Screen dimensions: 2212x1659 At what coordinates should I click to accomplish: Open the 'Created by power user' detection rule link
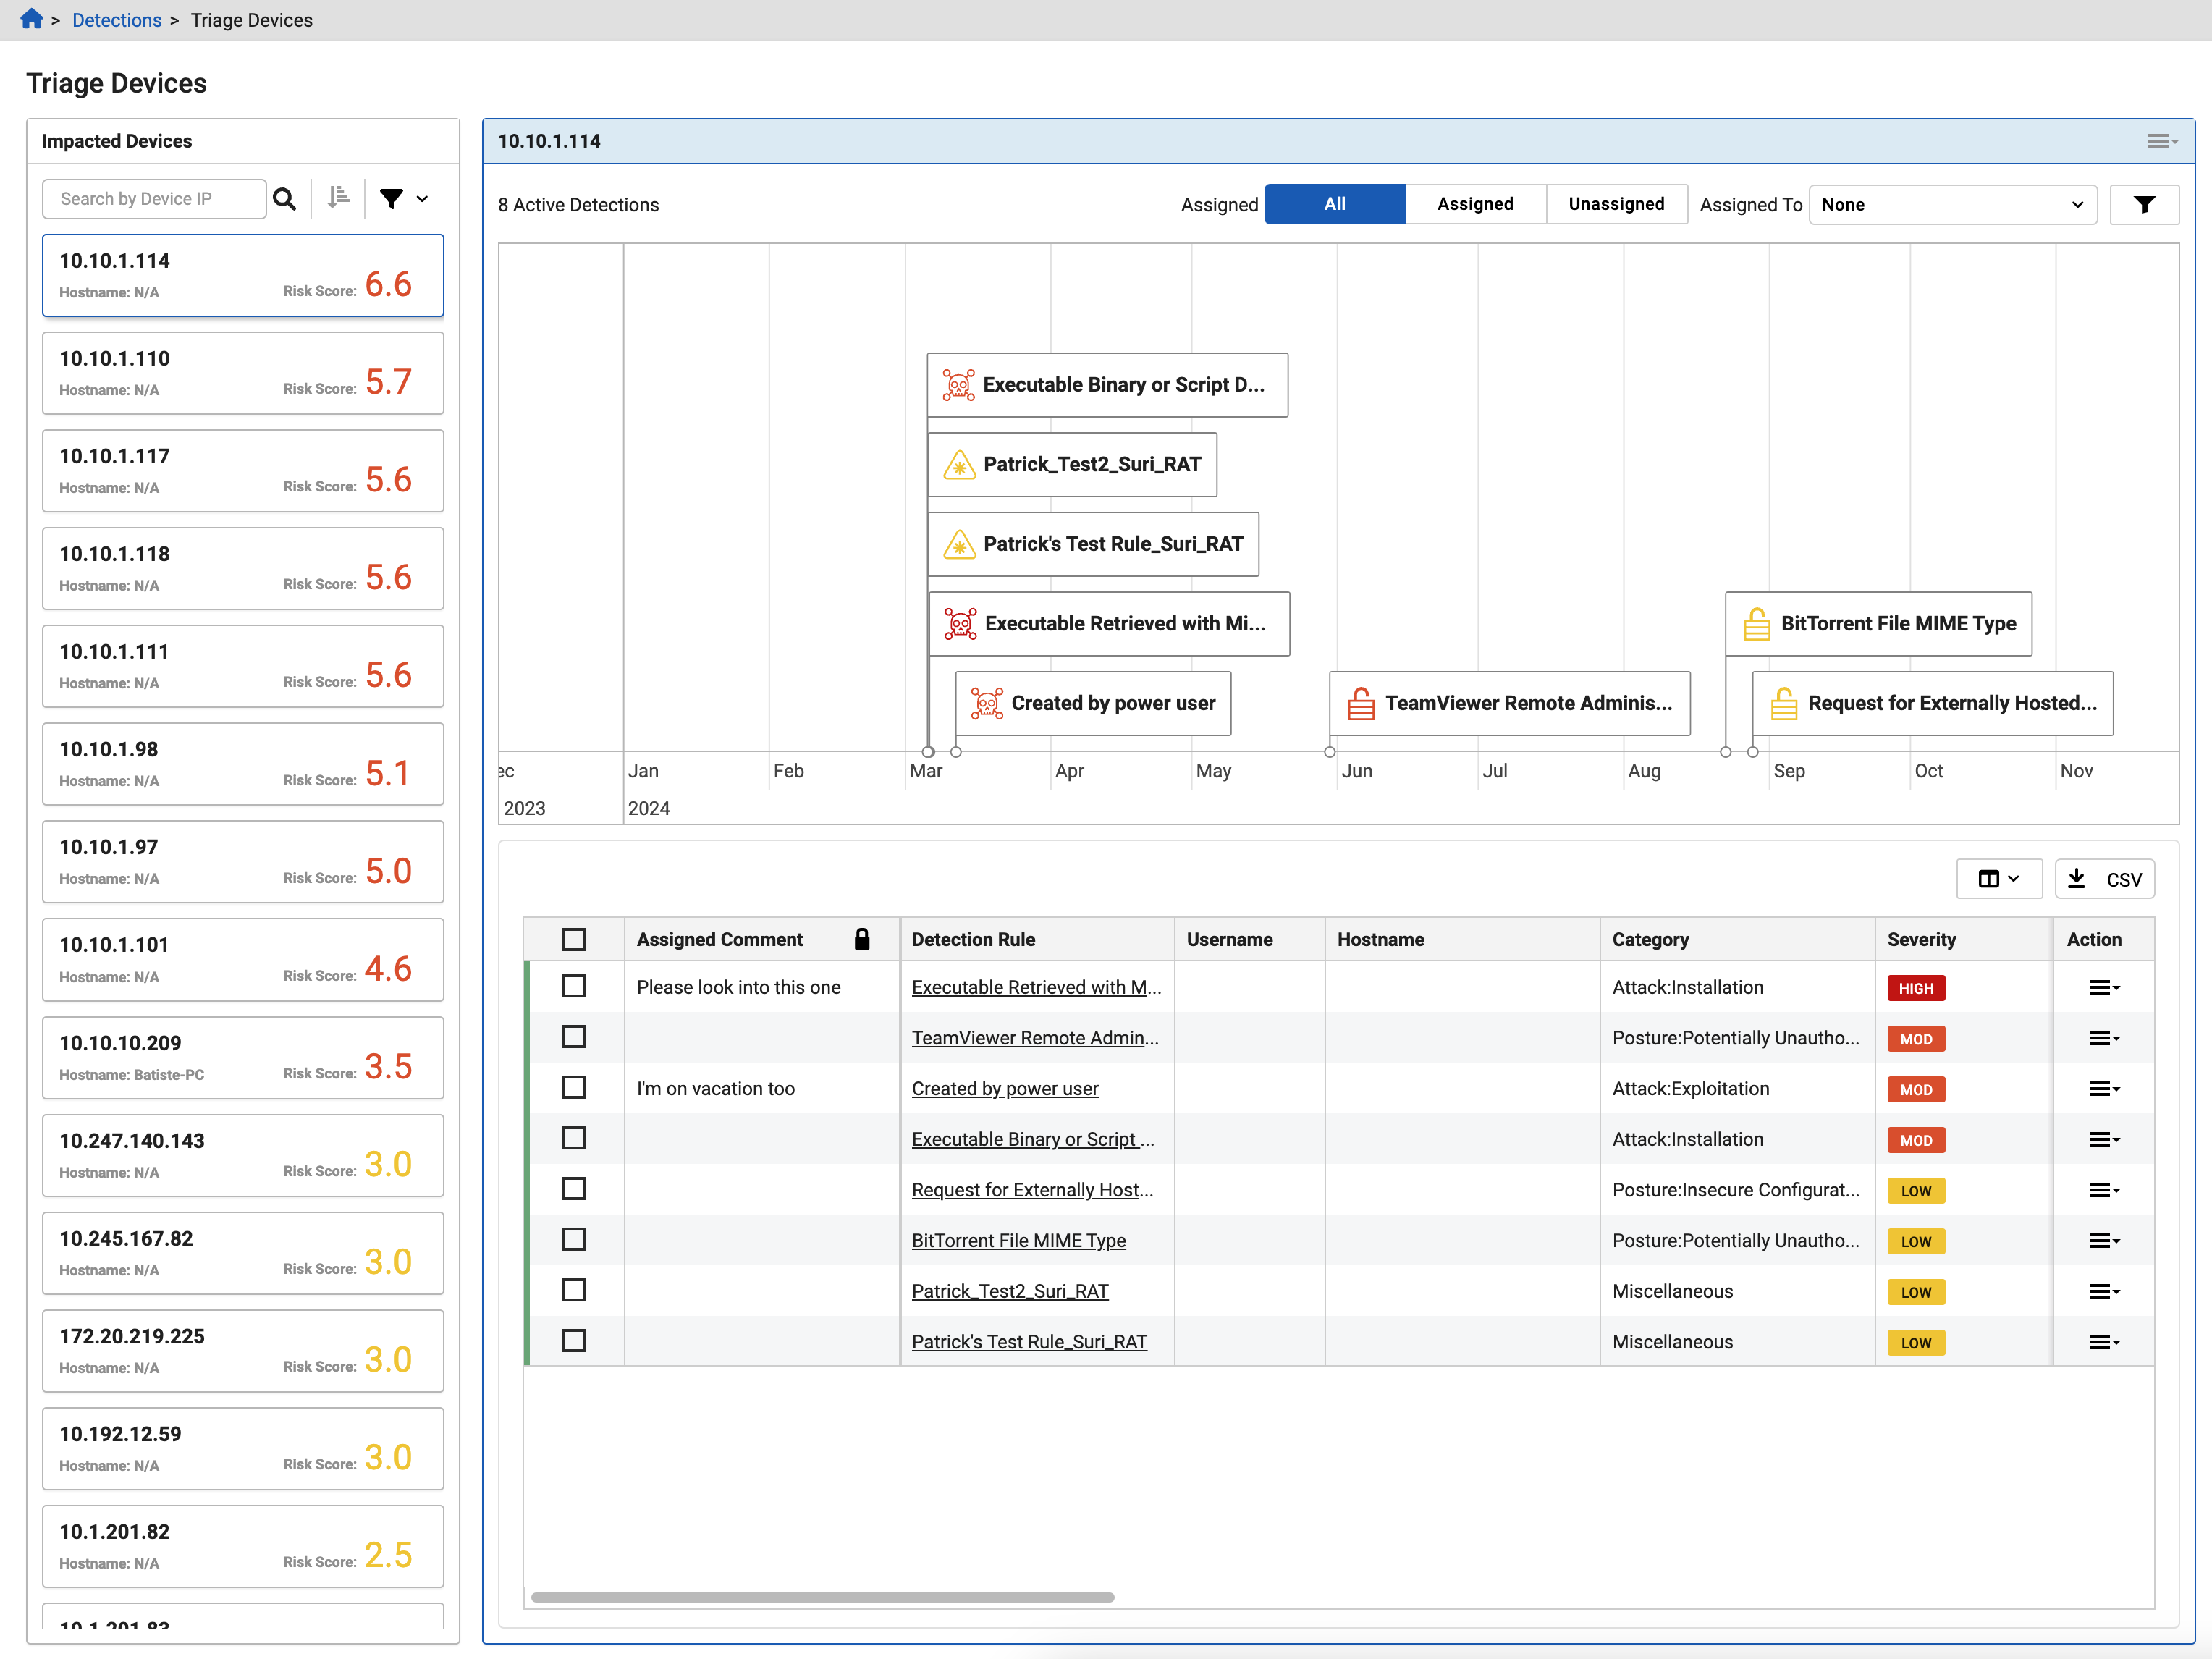tap(1005, 1088)
